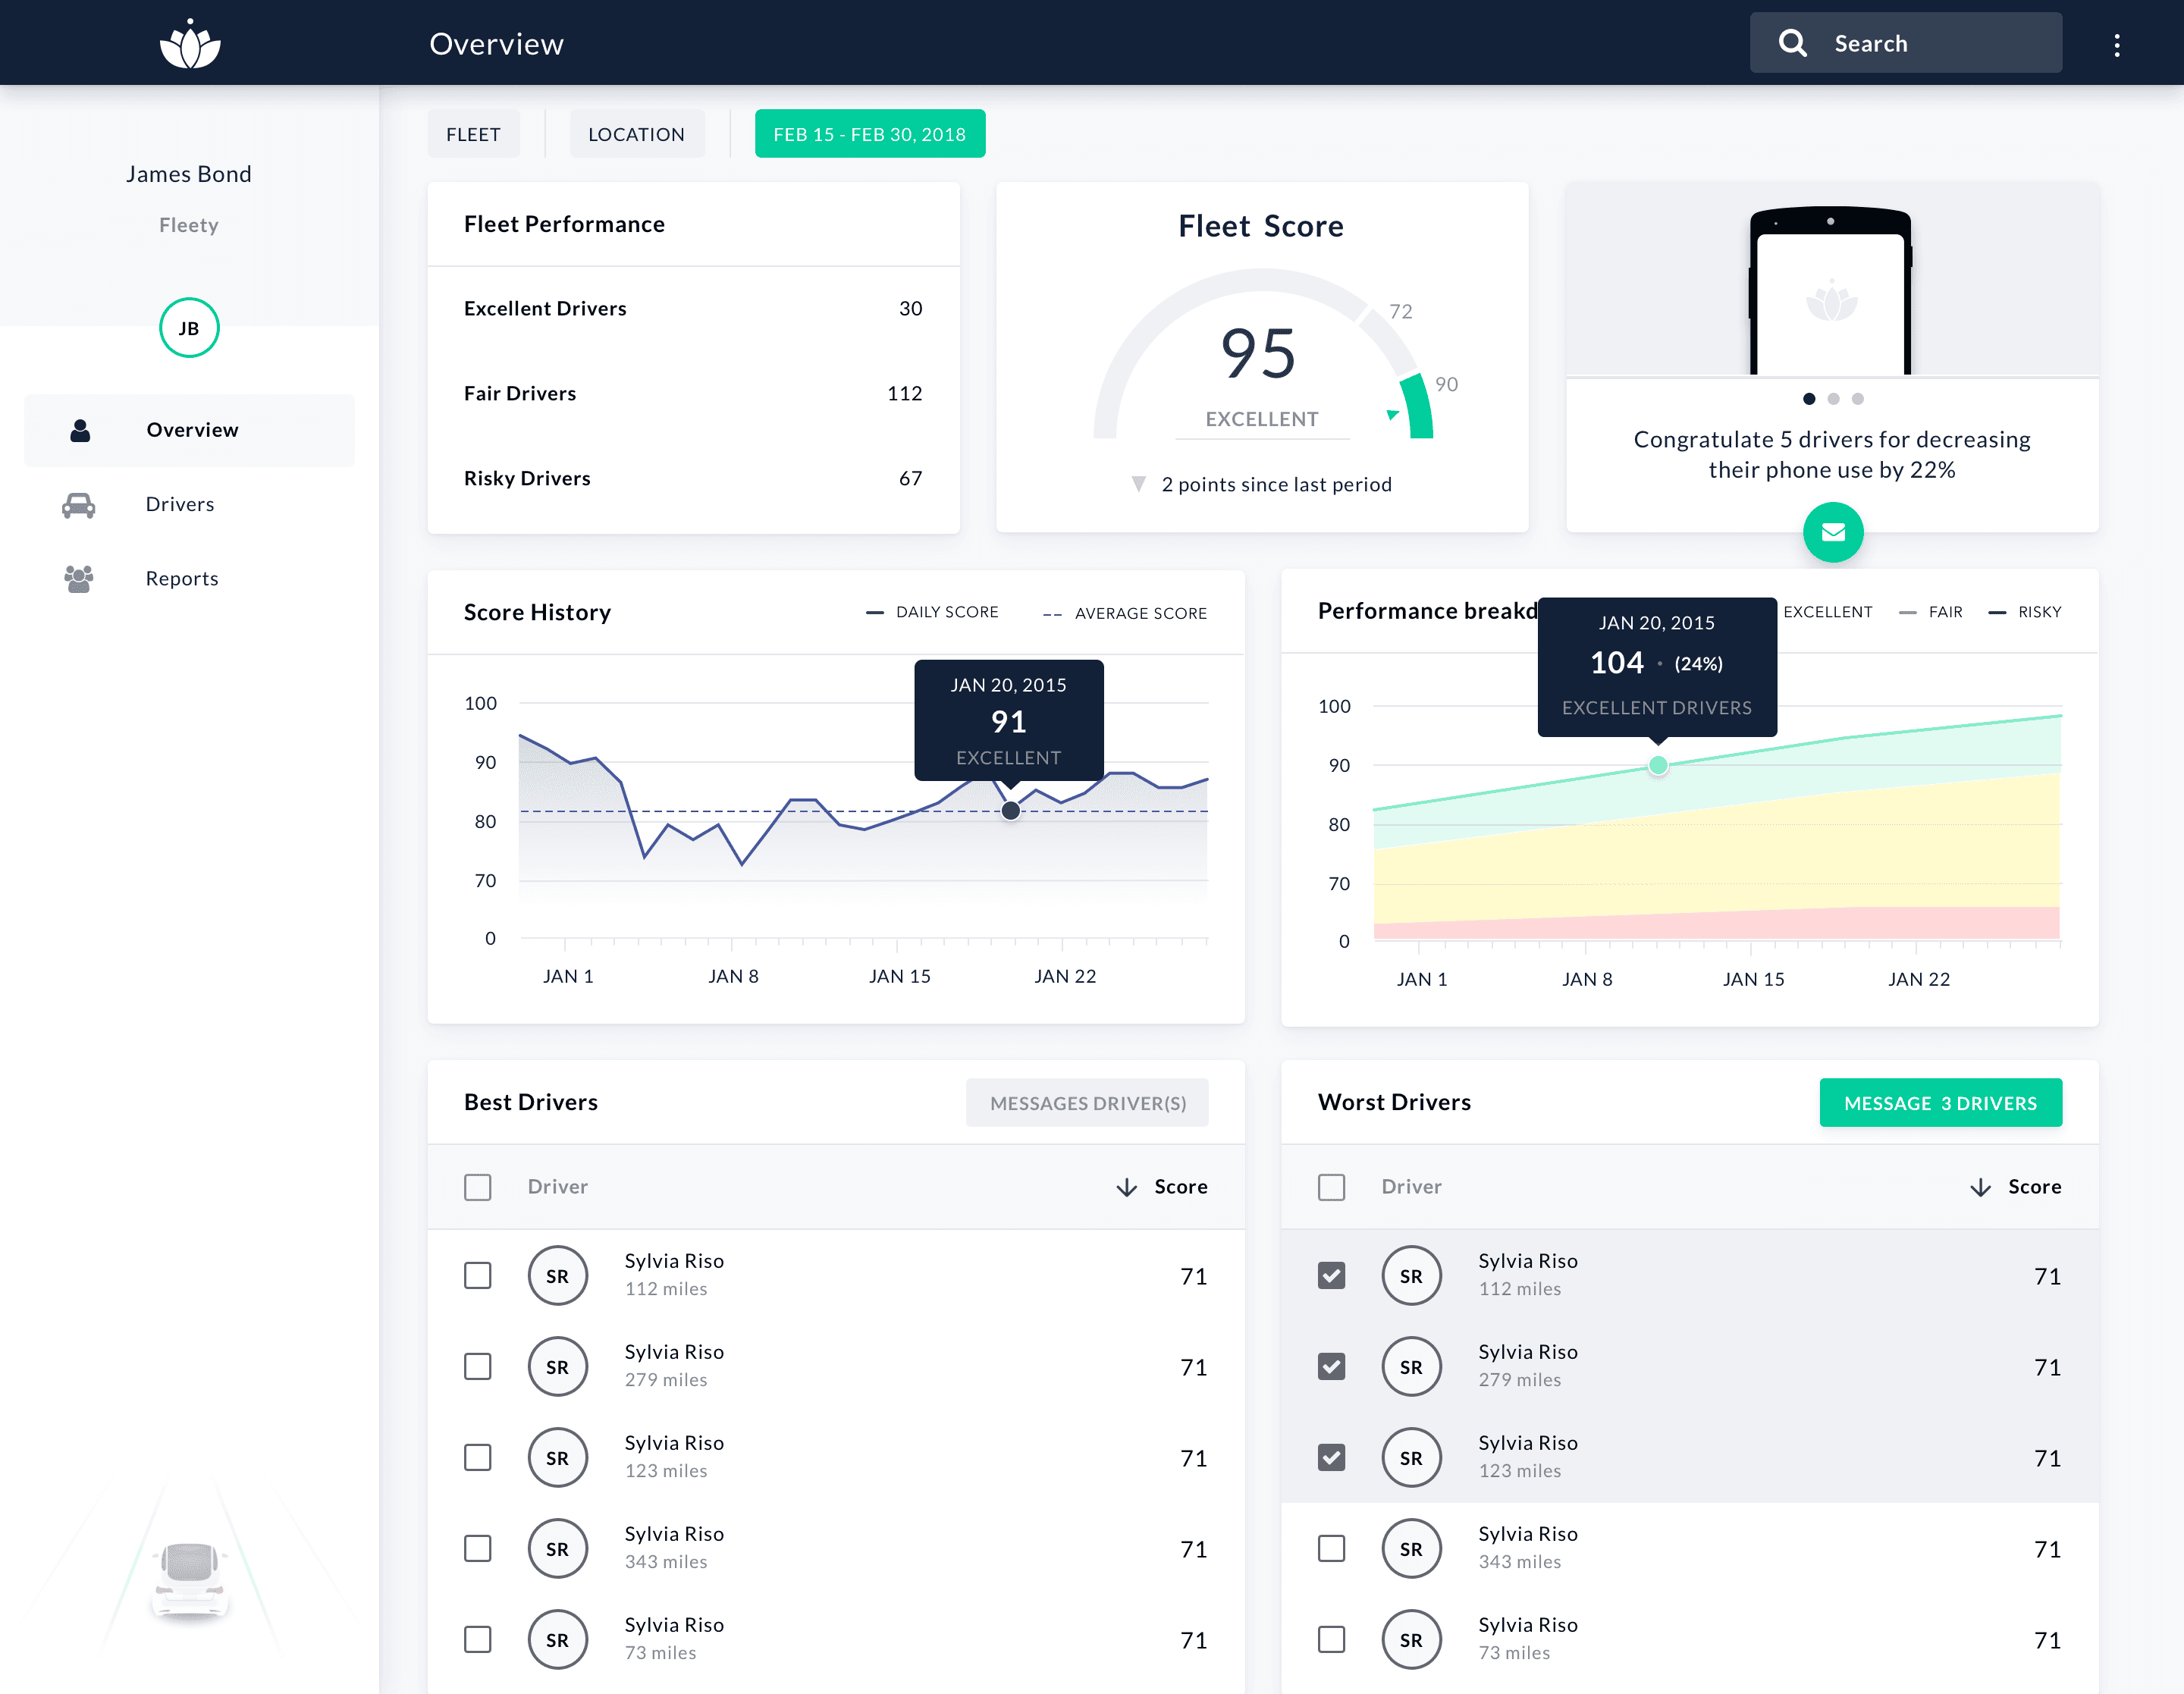Screen dimensions: 2184x1694
Task: Select the car icon next to Drivers
Action: click(x=78, y=504)
